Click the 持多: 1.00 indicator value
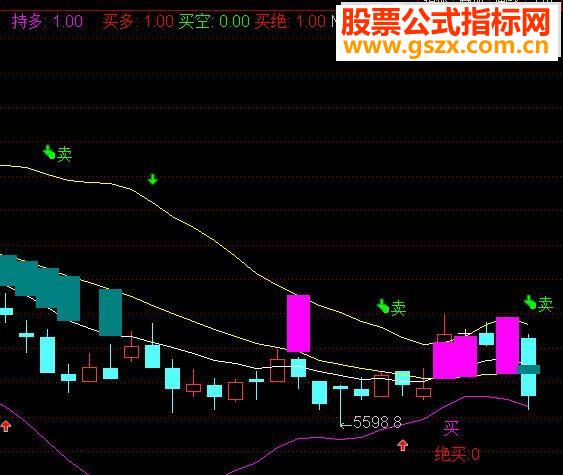The image size is (563, 475). coord(47,21)
